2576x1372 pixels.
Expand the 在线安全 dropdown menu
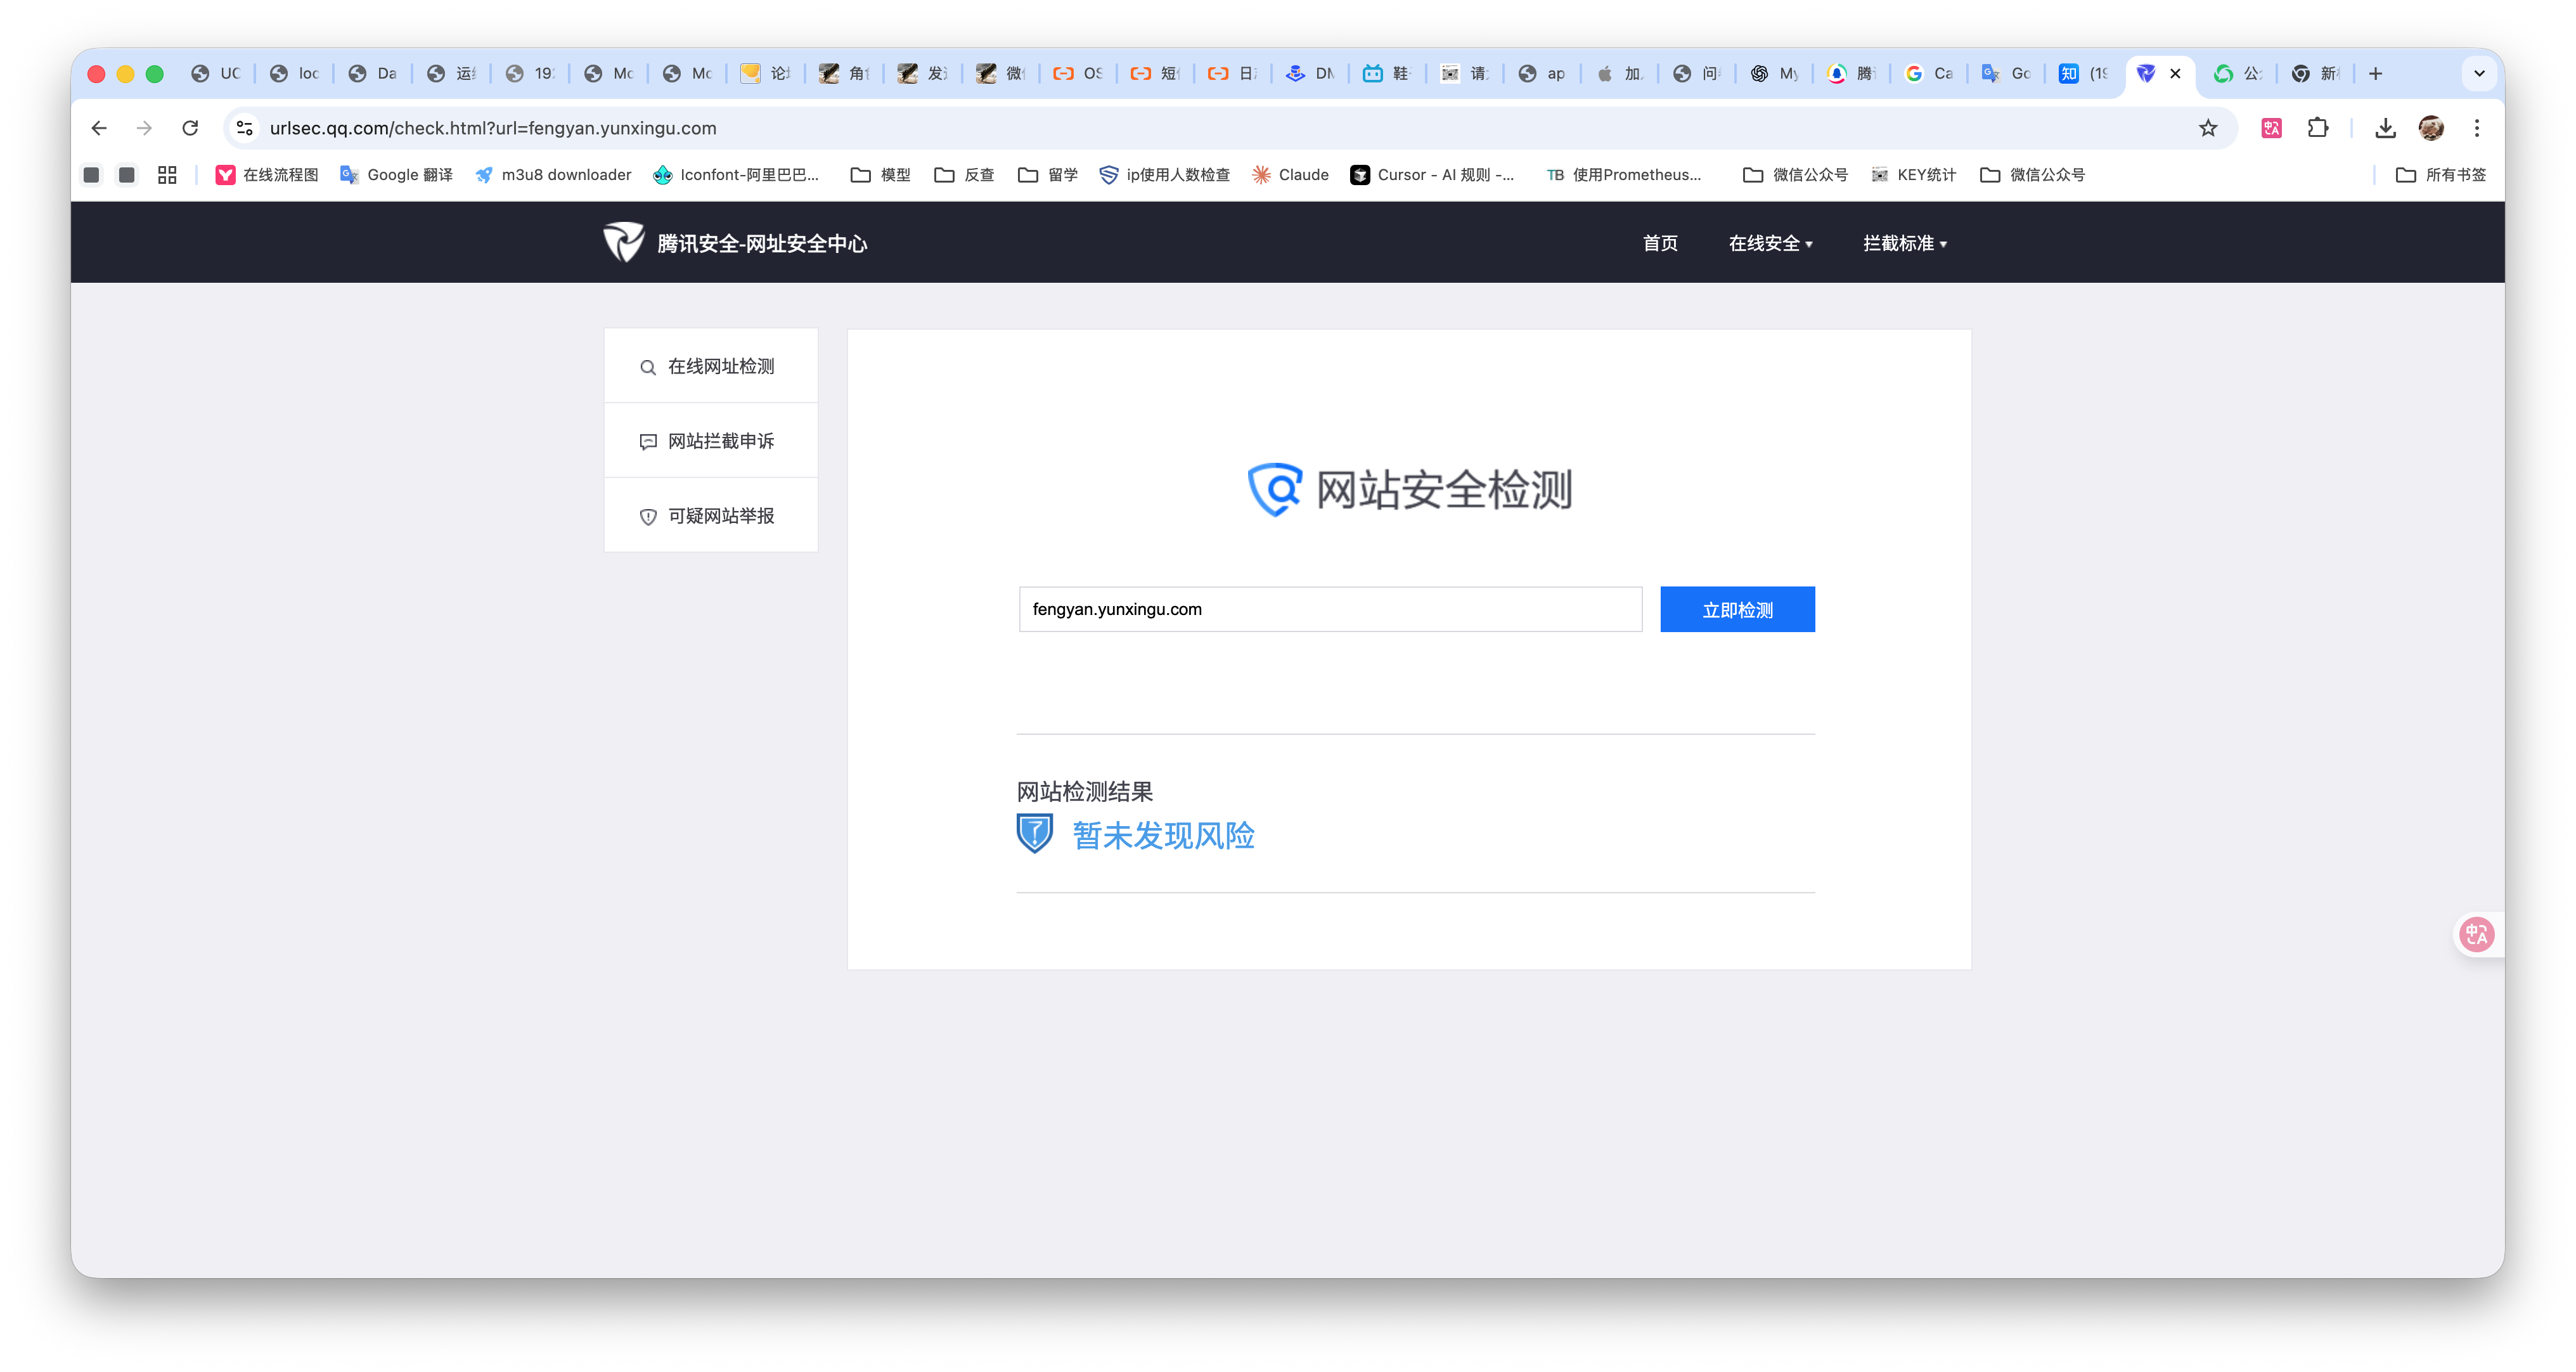click(1770, 244)
